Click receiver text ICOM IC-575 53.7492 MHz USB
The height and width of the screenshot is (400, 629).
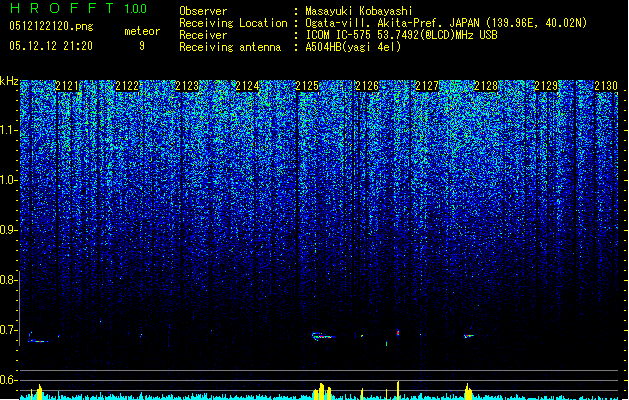click(x=401, y=35)
